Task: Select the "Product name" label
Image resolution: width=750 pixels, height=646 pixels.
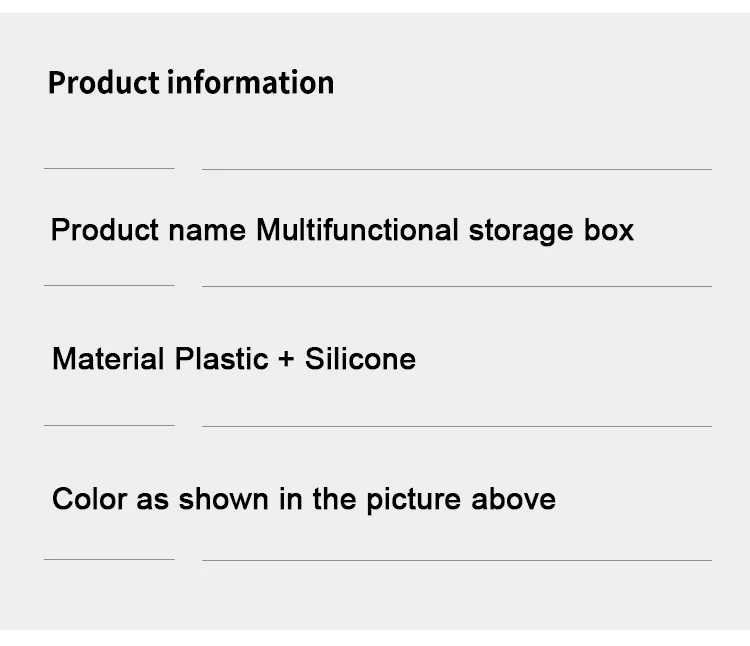Action: tap(148, 230)
